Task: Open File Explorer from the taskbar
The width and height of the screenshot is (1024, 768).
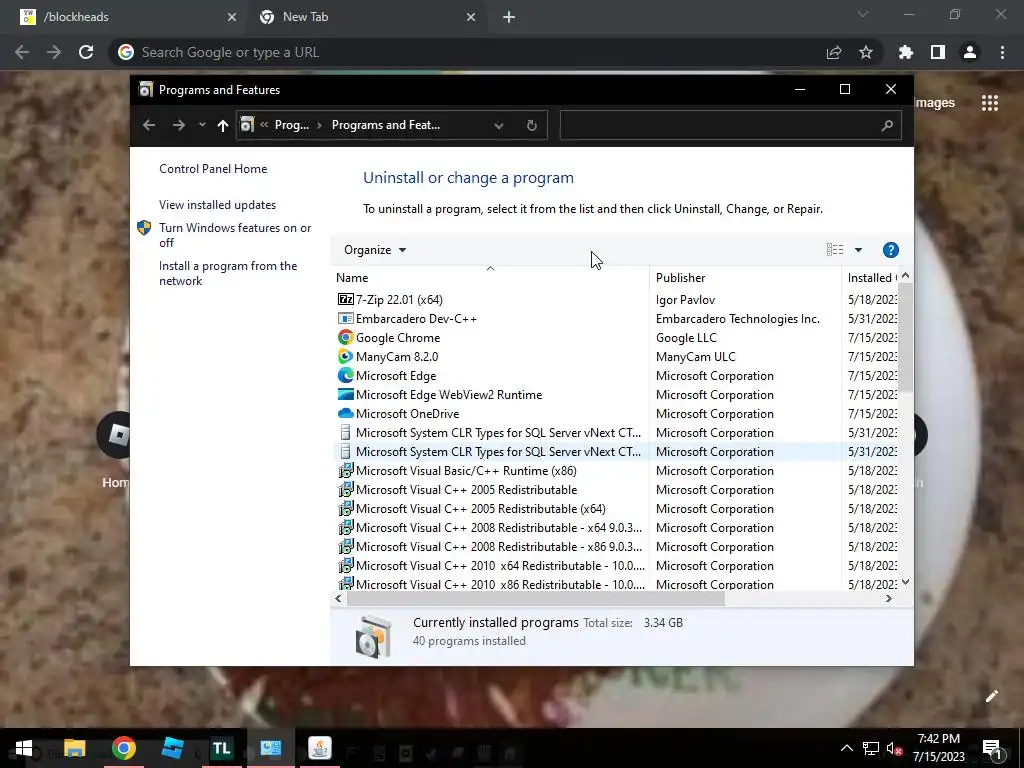Action: coord(74,748)
